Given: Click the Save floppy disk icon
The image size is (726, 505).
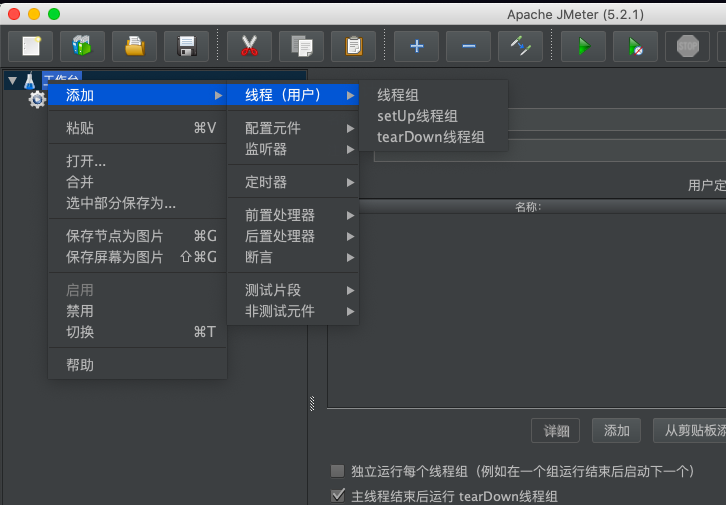Looking at the screenshot, I should (x=186, y=46).
